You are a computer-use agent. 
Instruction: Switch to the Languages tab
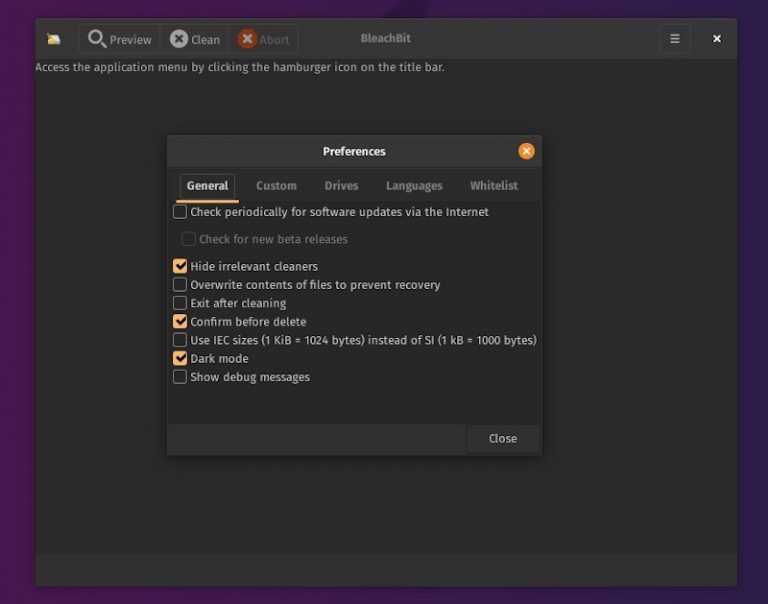(414, 186)
